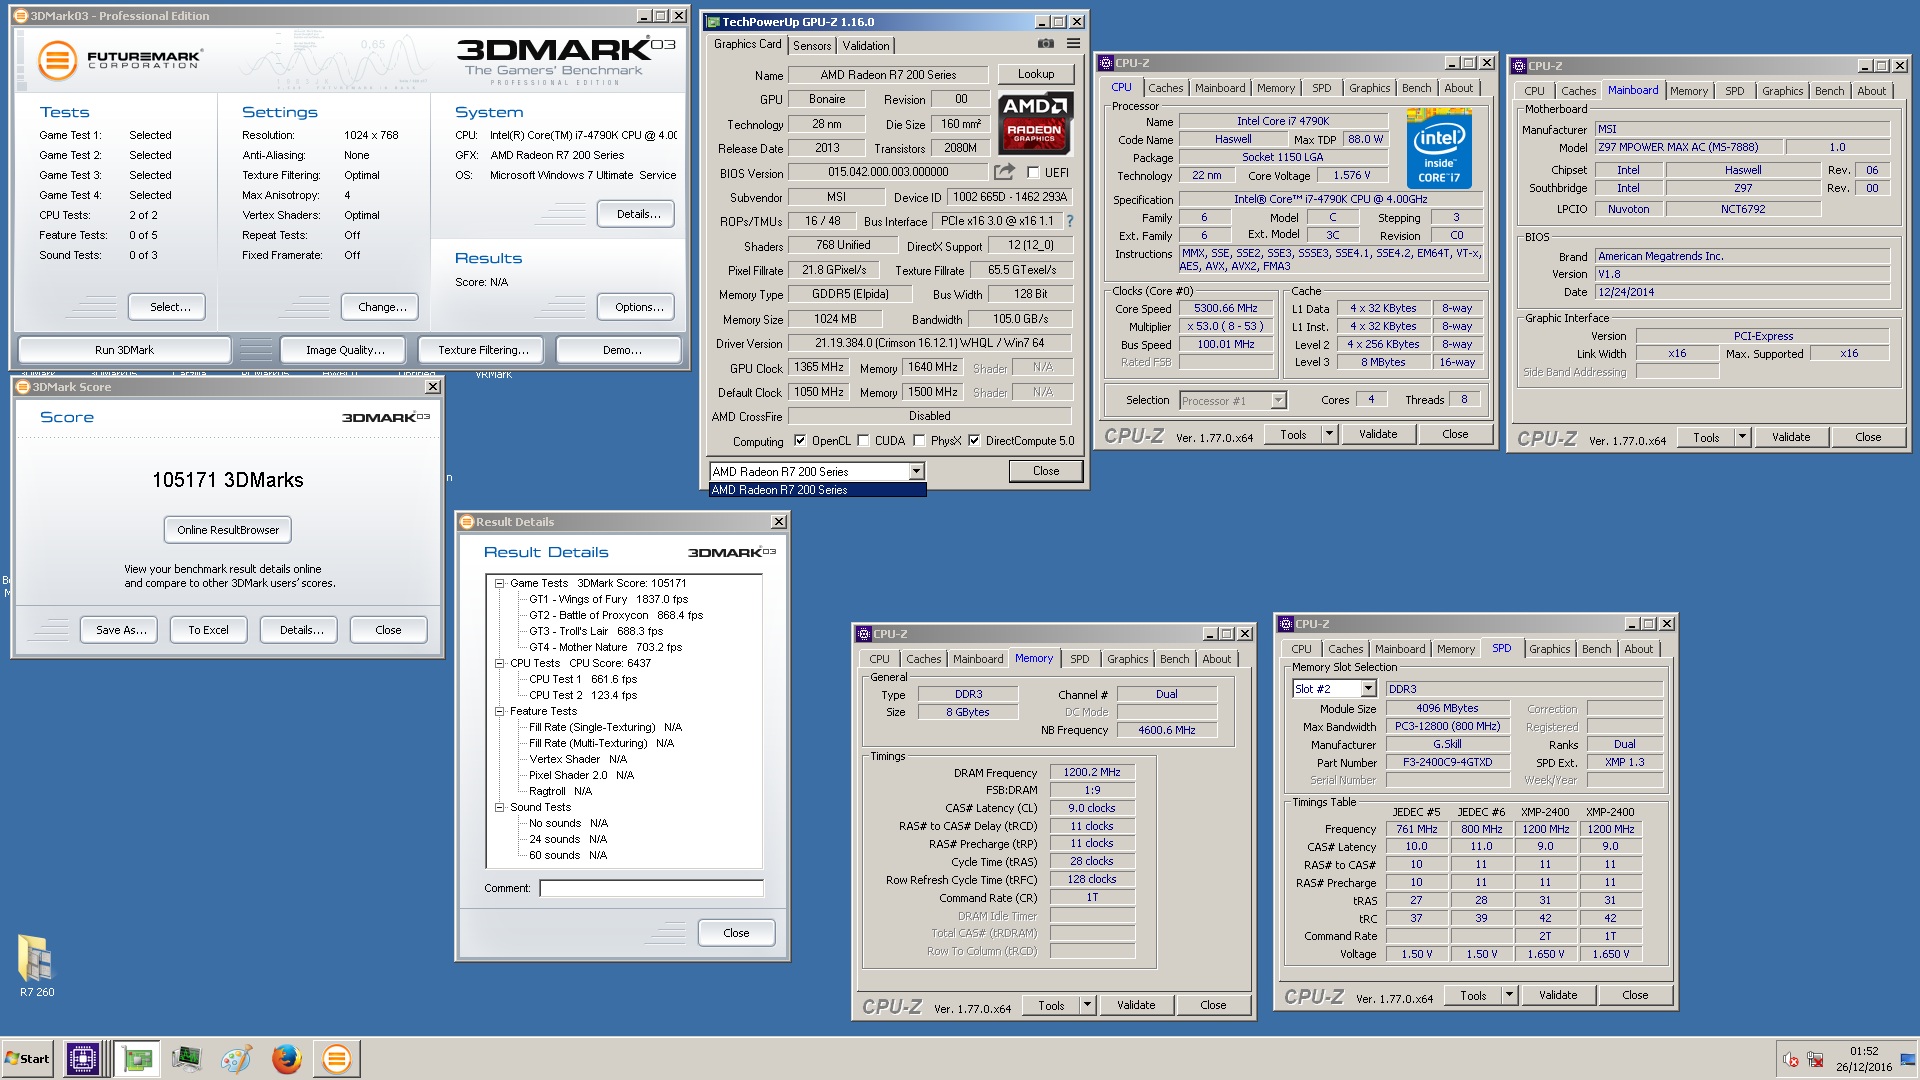Click title bar icon of CPU-Z Memory window

tap(864, 634)
